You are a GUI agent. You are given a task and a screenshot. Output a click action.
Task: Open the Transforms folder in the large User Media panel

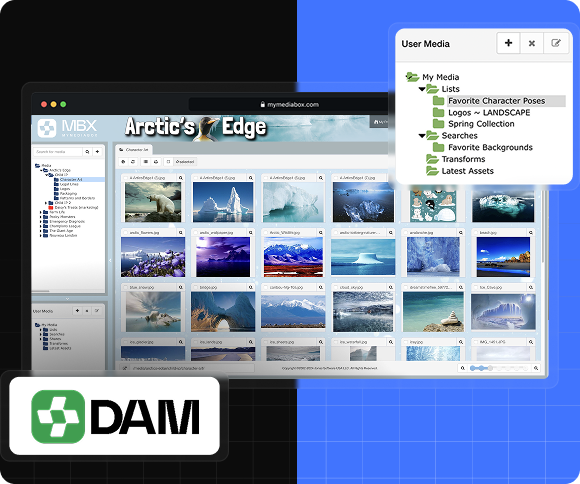(x=463, y=159)
